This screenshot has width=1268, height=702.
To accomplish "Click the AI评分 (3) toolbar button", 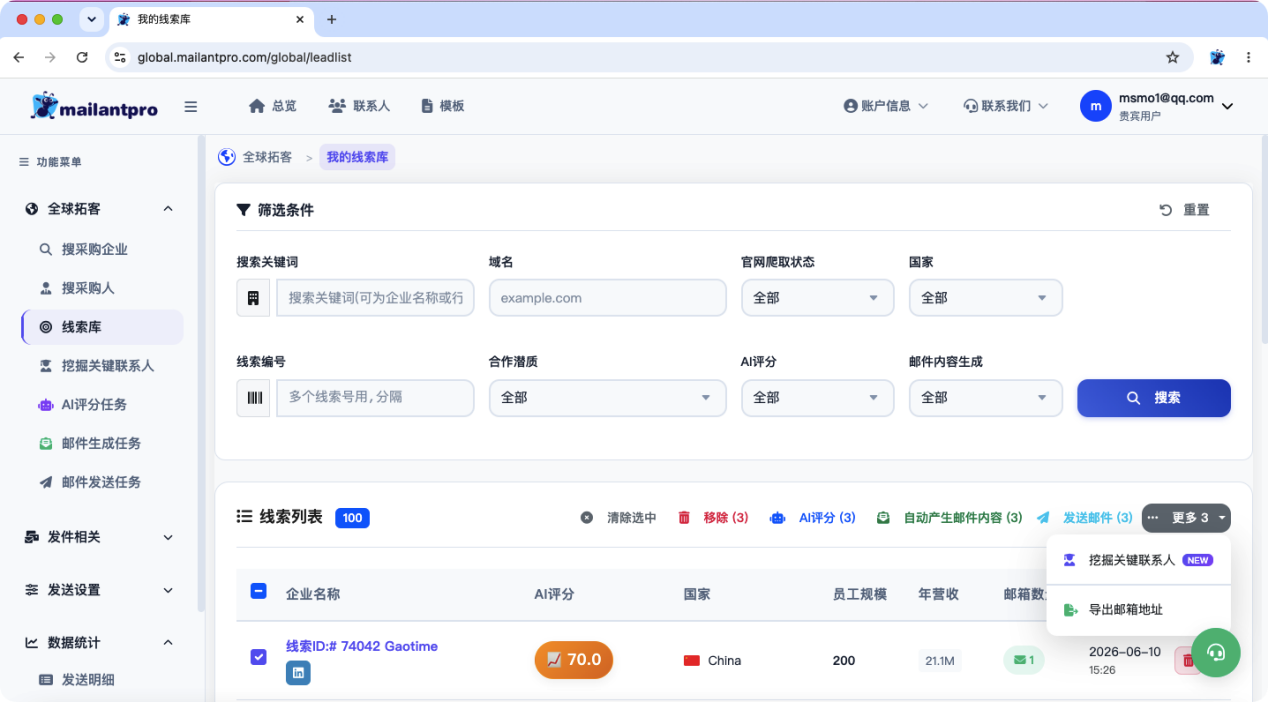I will point(813,517).
